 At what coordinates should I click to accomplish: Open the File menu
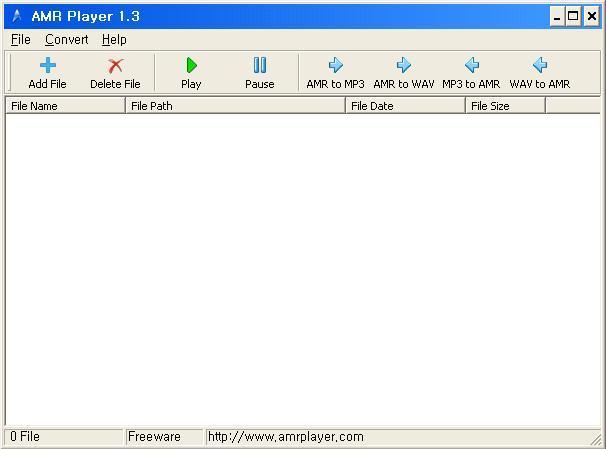(20, 39)
